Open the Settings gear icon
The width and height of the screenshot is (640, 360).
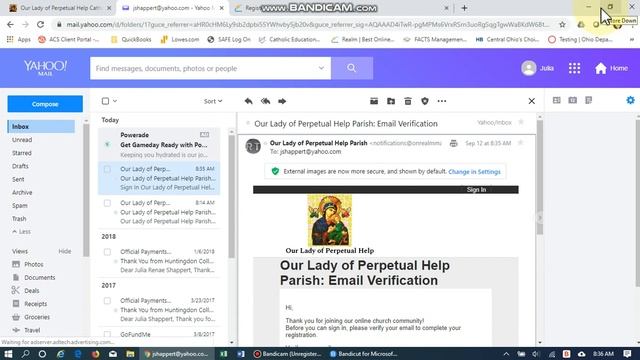click(630, 100)
